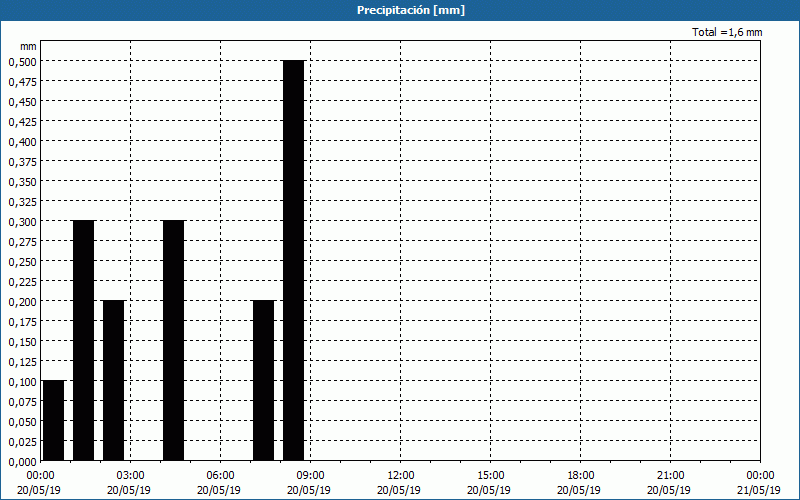Screen dimensions: 800x500
Task: Select the y-axis value 0,325
Action: tap(22, 202)
